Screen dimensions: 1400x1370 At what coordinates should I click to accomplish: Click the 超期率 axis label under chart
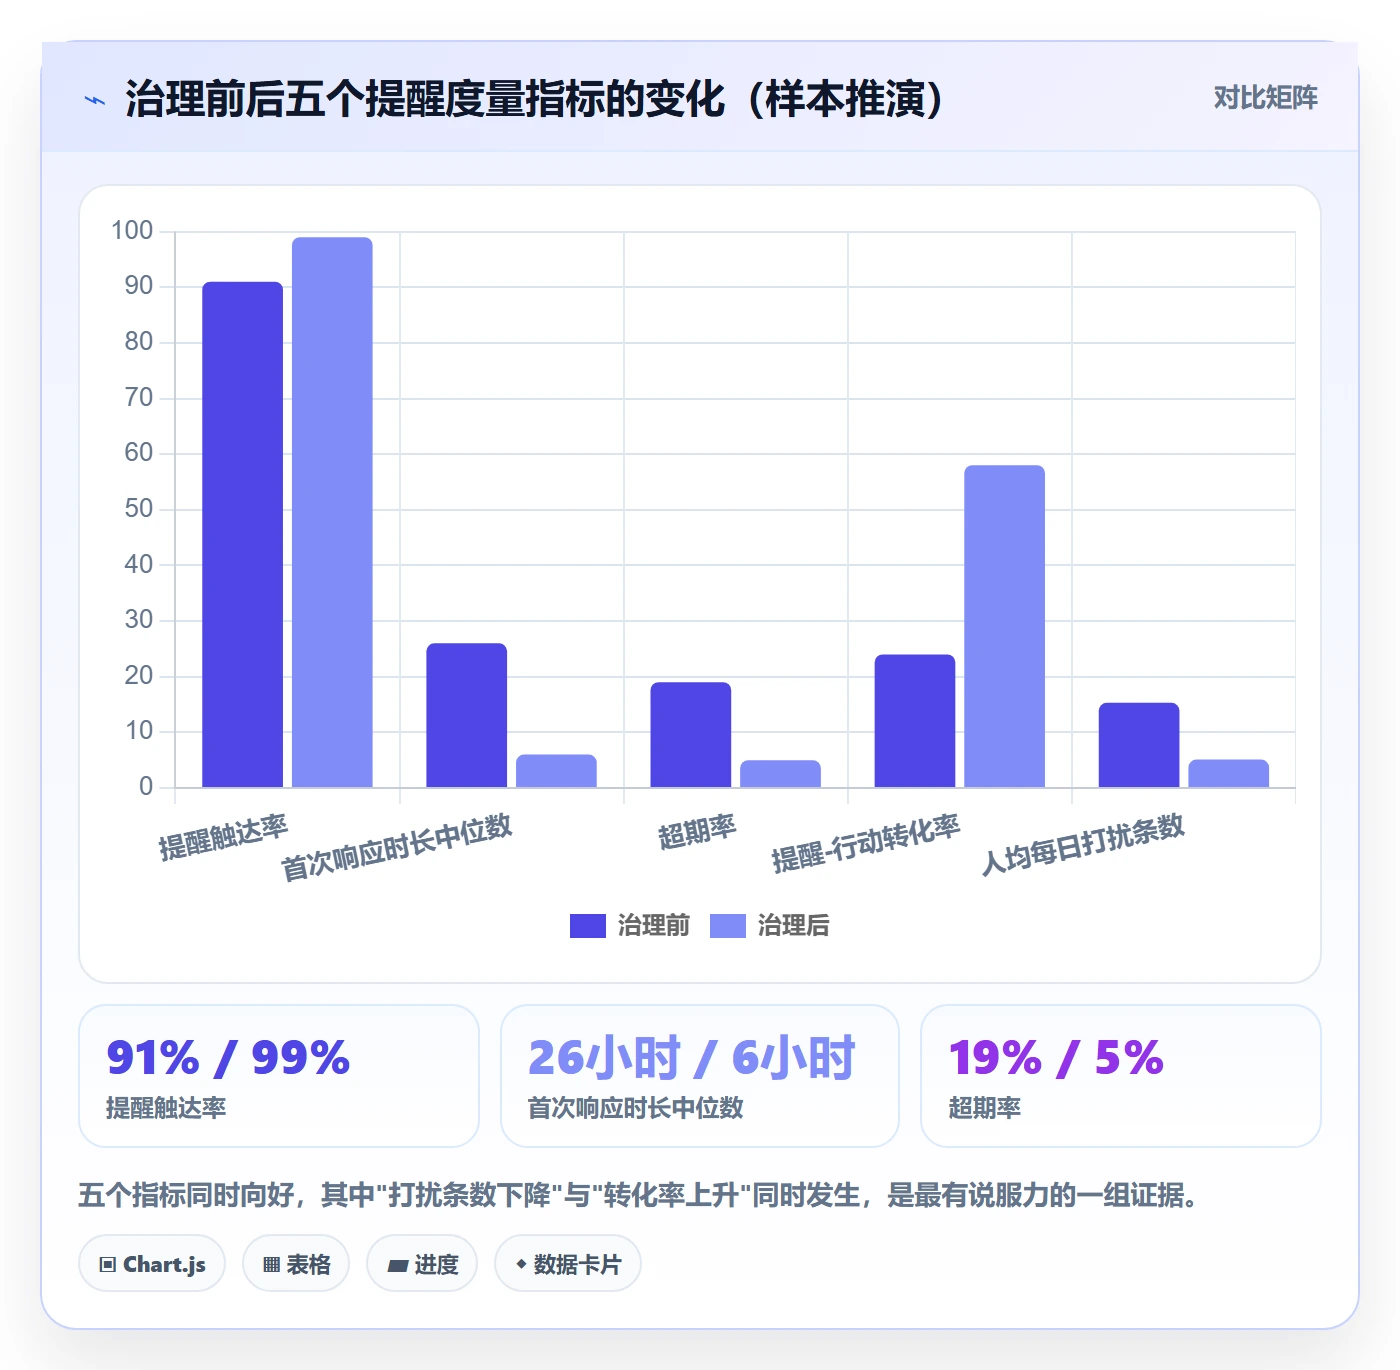click(697, 832)
